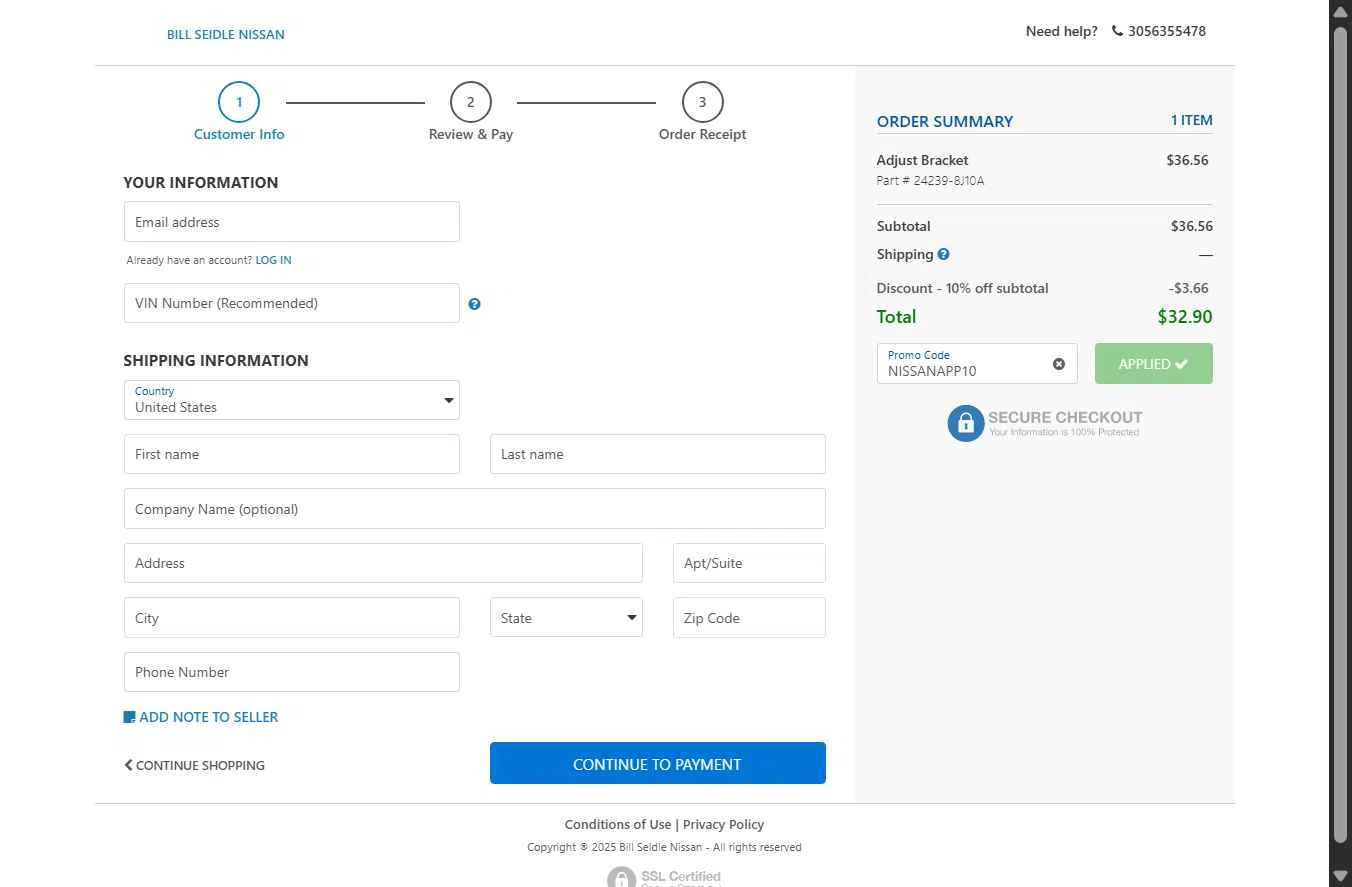Click the Last name field
1352x887 pixels.
pos(658,454)
